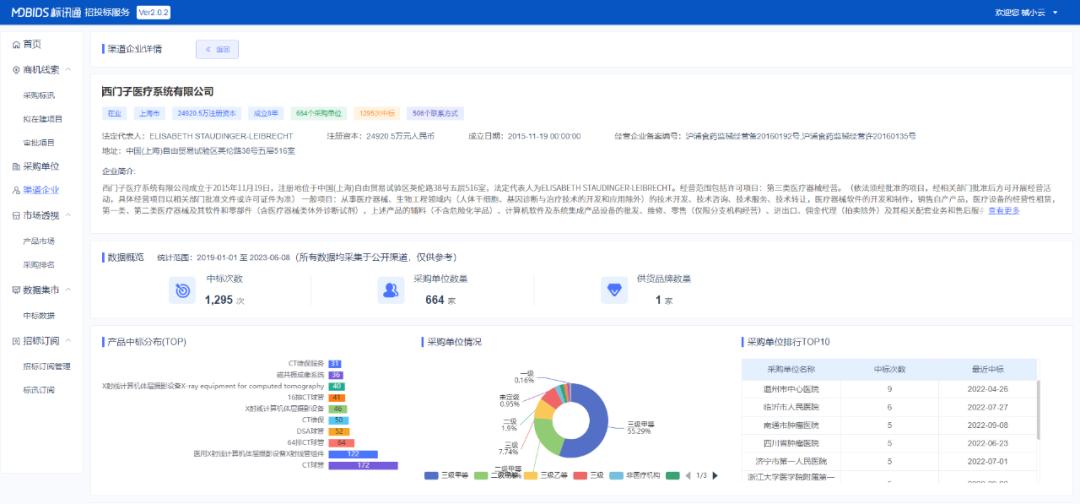Click the 临沂市人民医院 table row

click(889, 408)
